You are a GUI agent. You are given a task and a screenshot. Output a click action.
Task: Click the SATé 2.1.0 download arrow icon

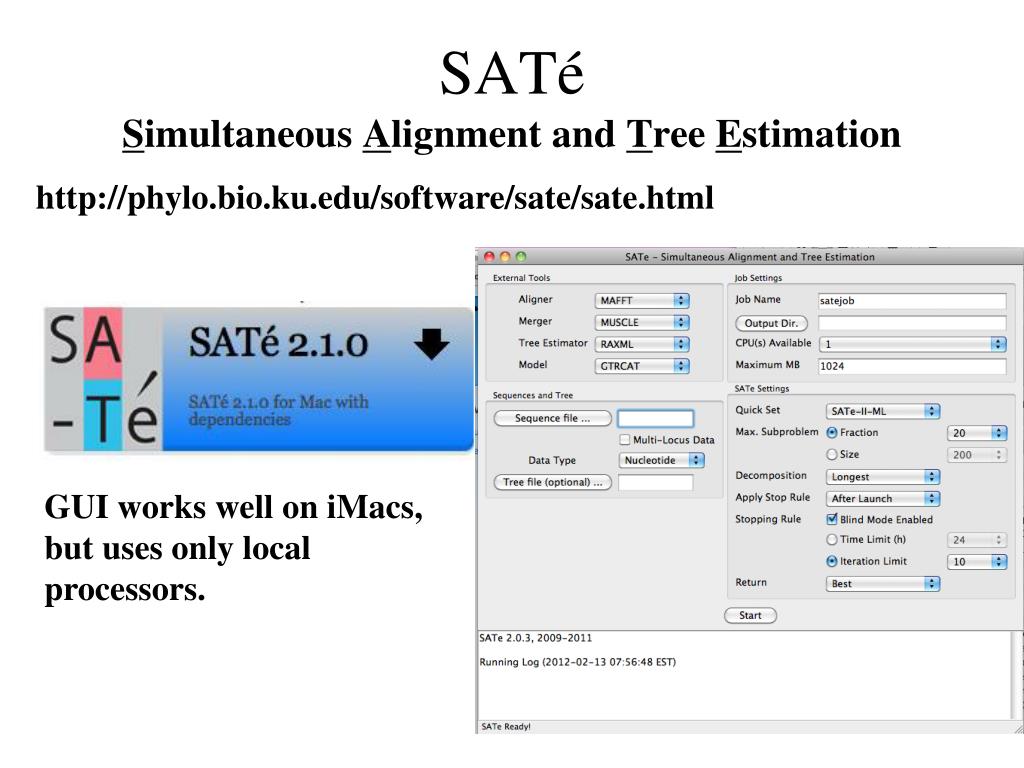coord(432,344)
